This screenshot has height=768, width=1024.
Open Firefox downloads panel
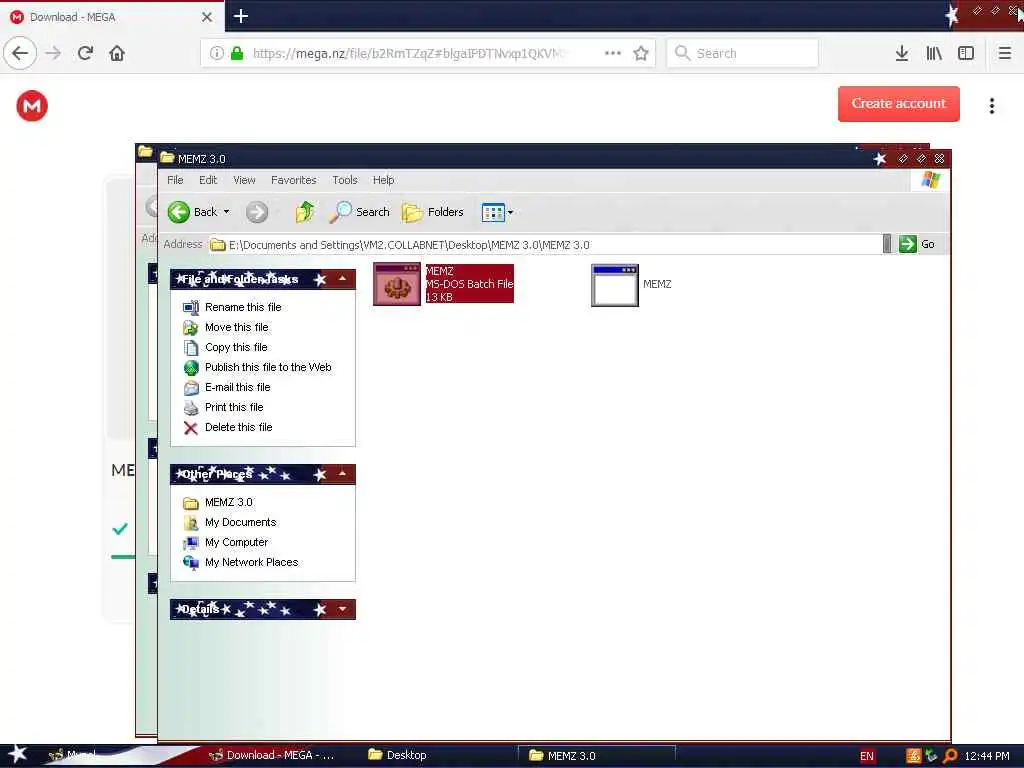pyautogui.click(x=902, y=53)
